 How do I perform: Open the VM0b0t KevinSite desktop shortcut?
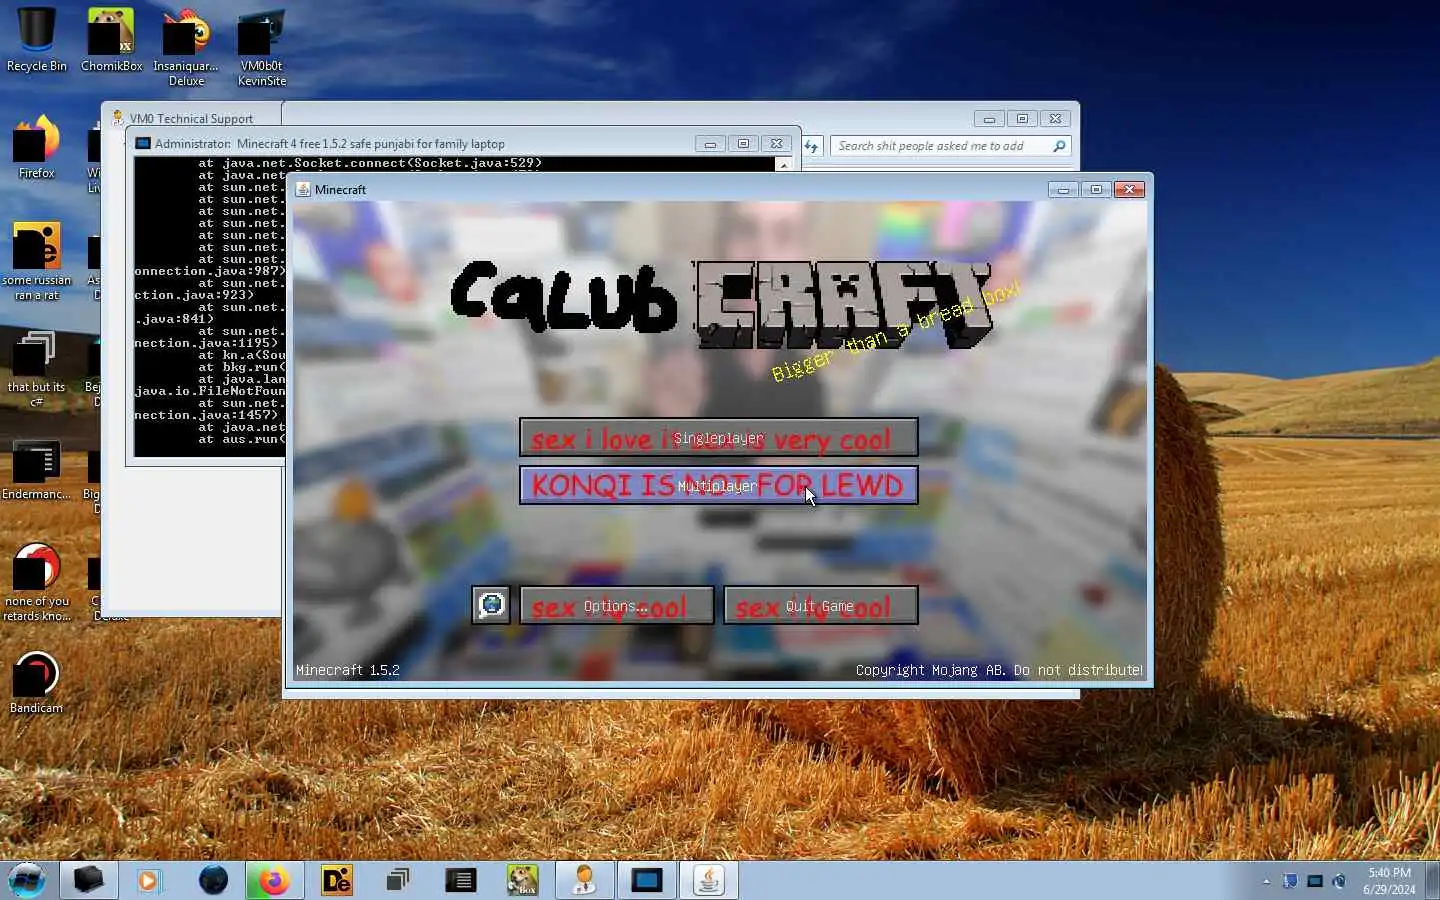click(x=262, y=47)
